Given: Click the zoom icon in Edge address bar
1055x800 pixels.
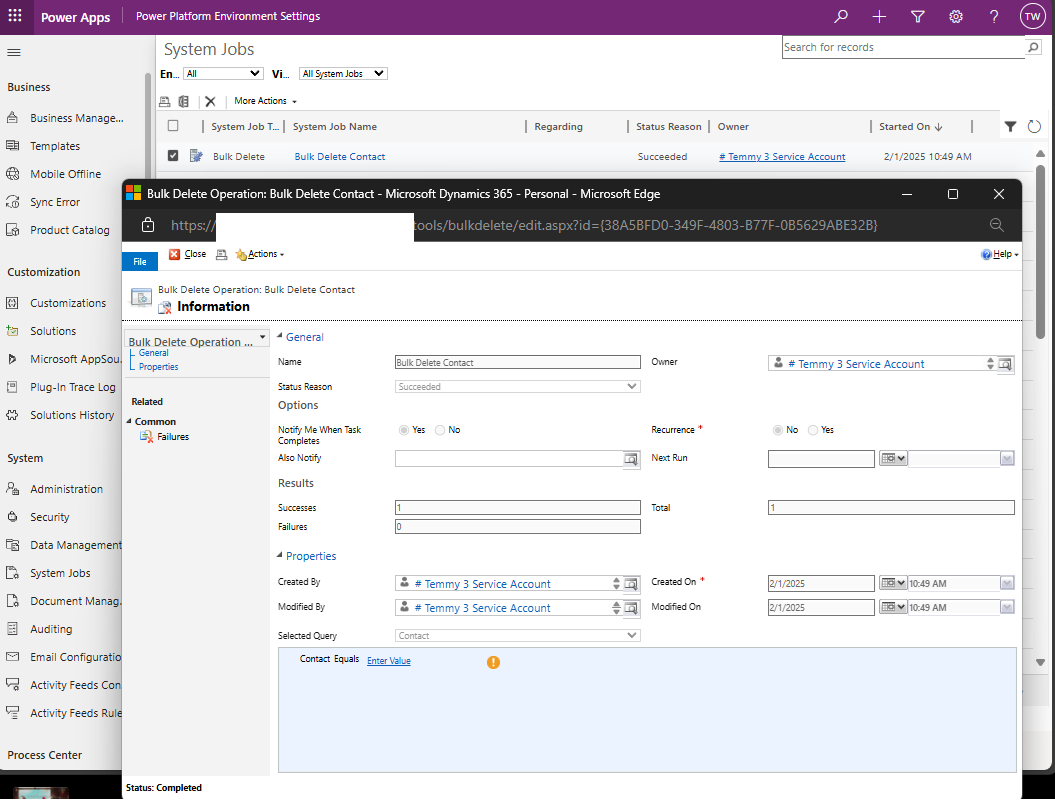Looking at the screenshot, I should coord(996,225).
